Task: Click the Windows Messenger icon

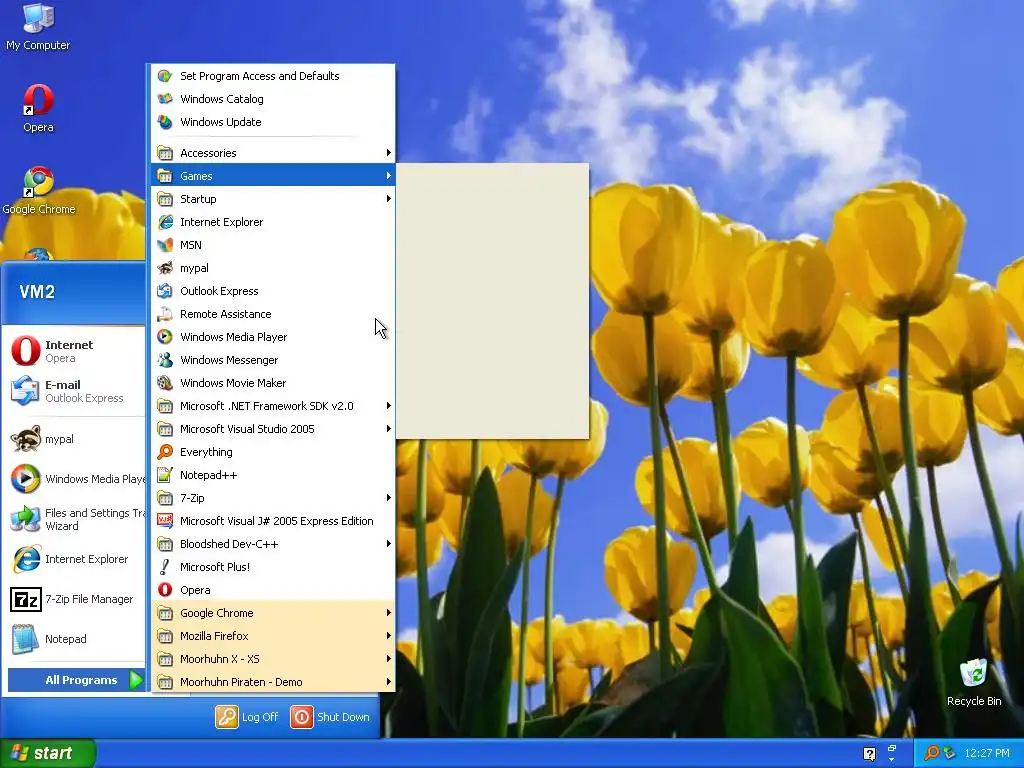Action: tap(165, 360)
